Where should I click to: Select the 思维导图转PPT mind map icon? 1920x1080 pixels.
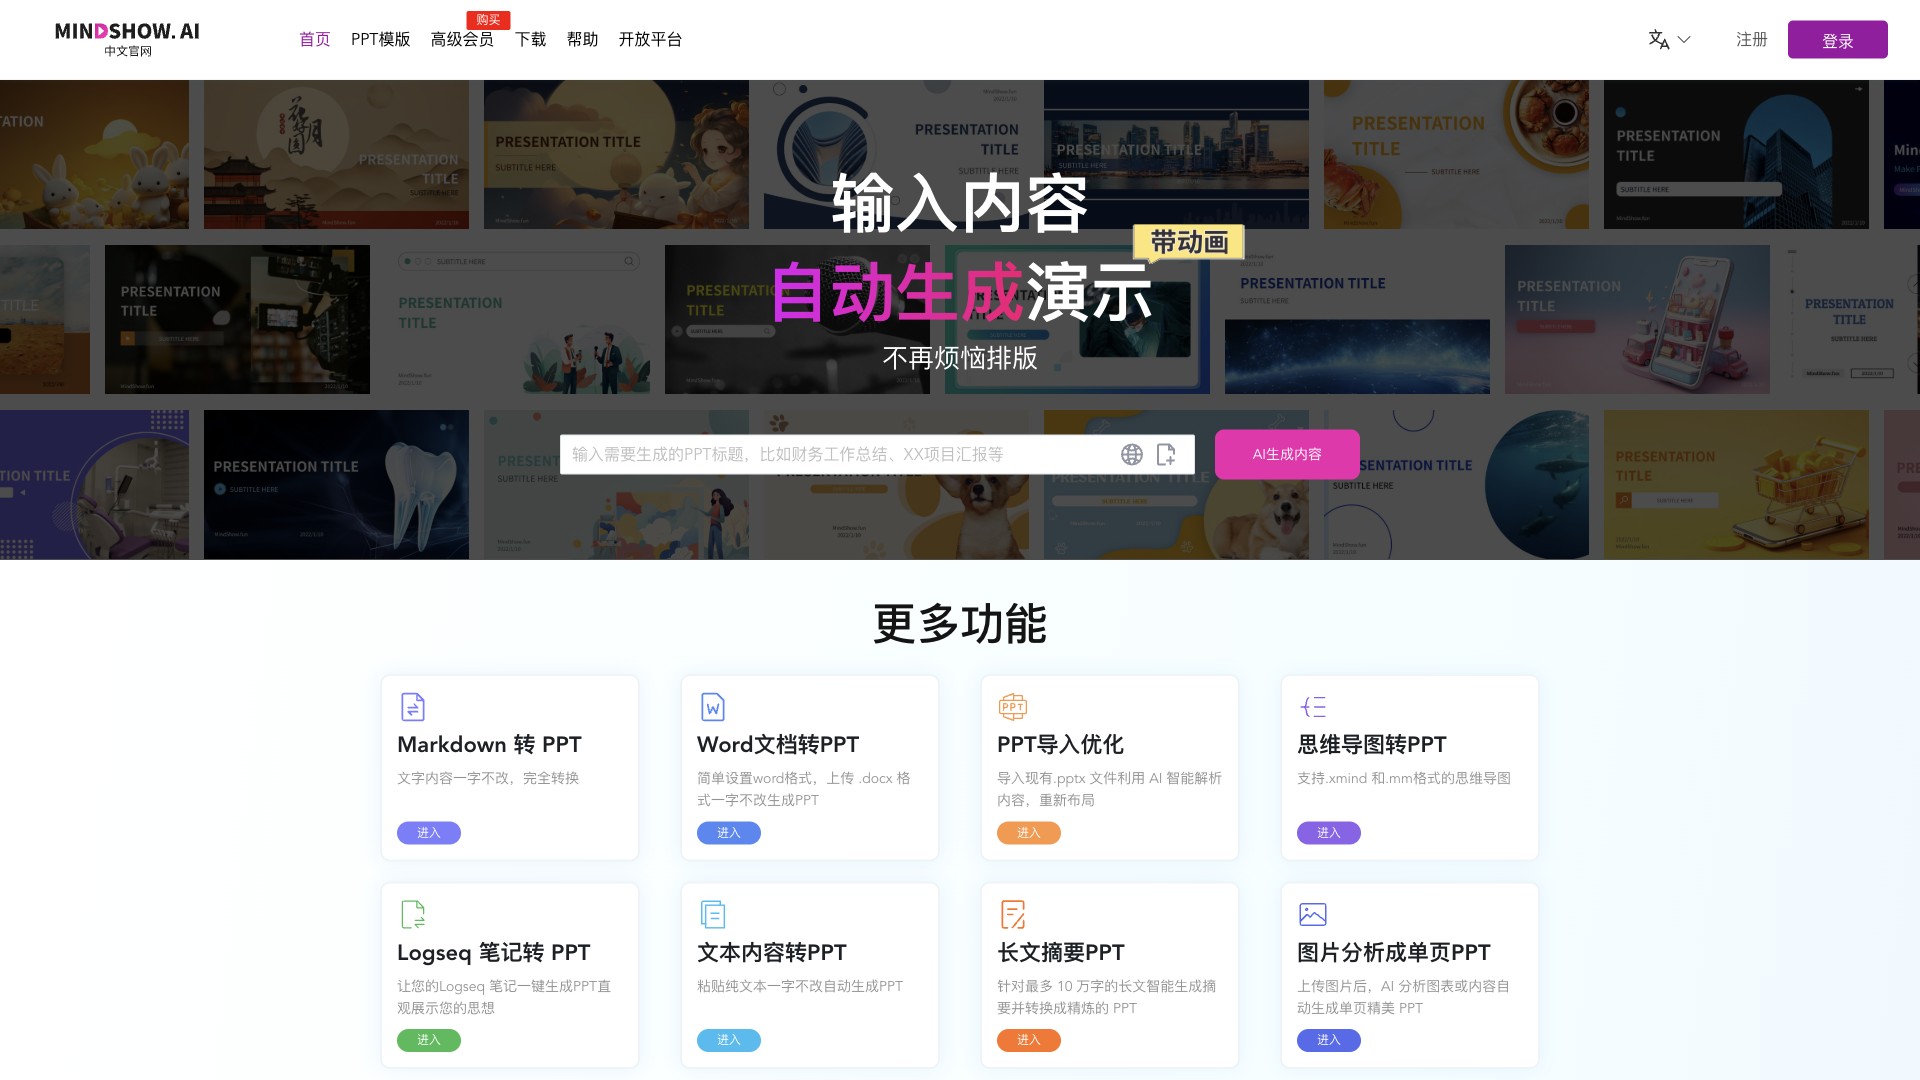pyautogui.click(x=1313, y=707)
